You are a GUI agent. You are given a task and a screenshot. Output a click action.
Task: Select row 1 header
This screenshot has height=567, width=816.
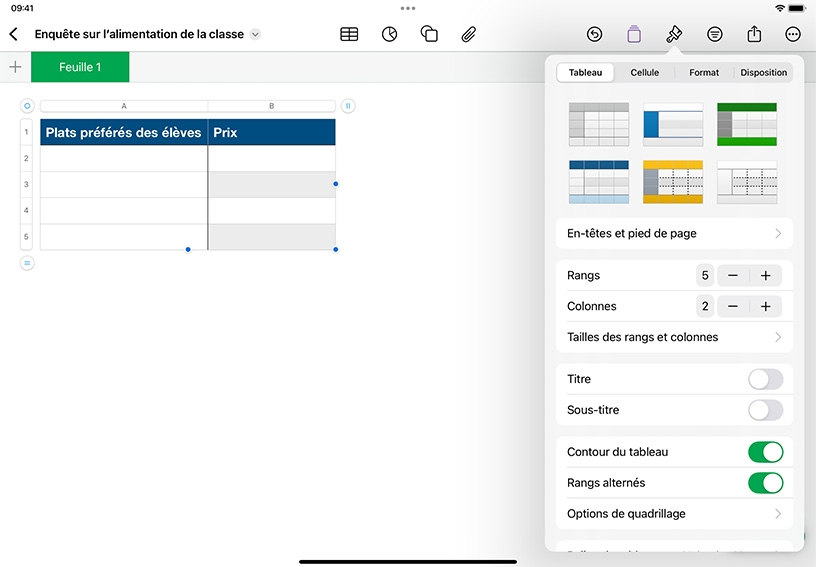point(26,132)
